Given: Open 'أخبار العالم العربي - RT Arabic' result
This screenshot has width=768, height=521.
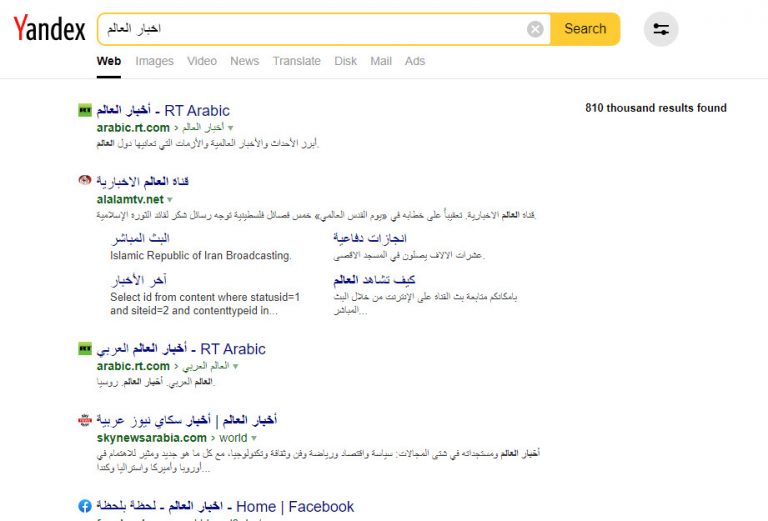Looking at the screenshot, I should pos(181,349).
